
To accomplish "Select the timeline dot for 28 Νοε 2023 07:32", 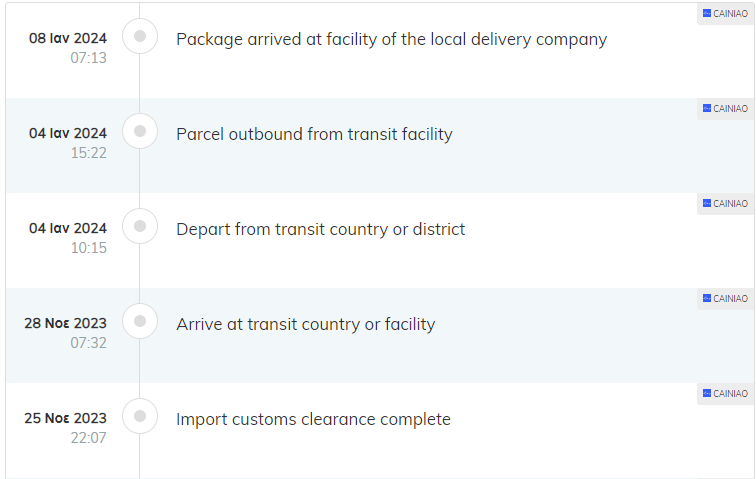I will (140, 321).
